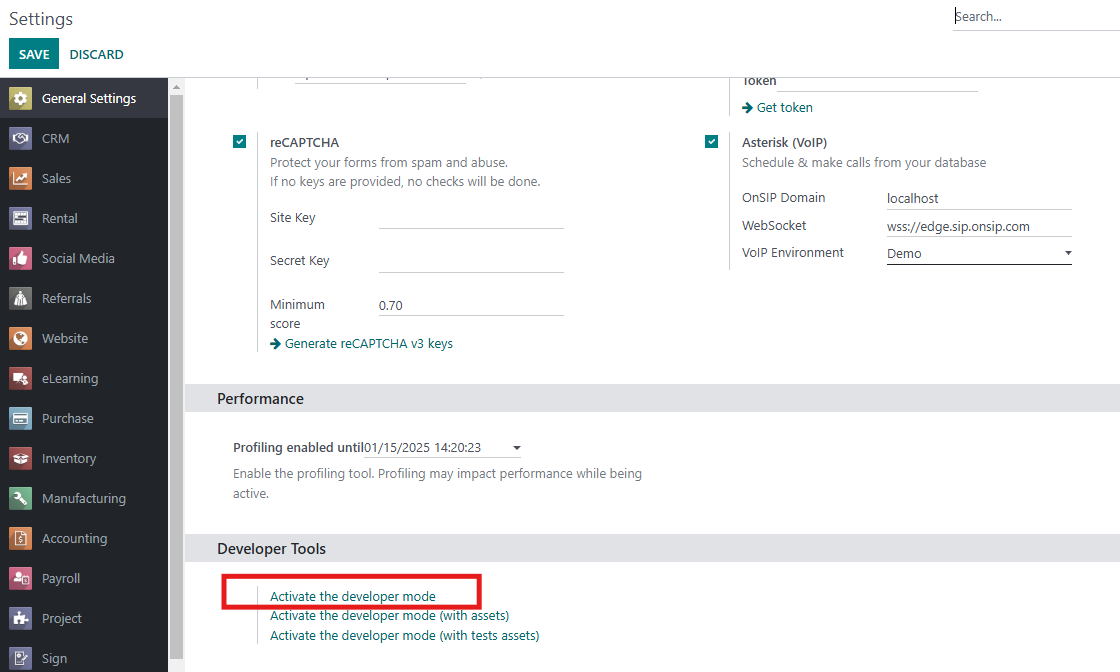Click the Secret Key input field

click(x=471, y=261)
